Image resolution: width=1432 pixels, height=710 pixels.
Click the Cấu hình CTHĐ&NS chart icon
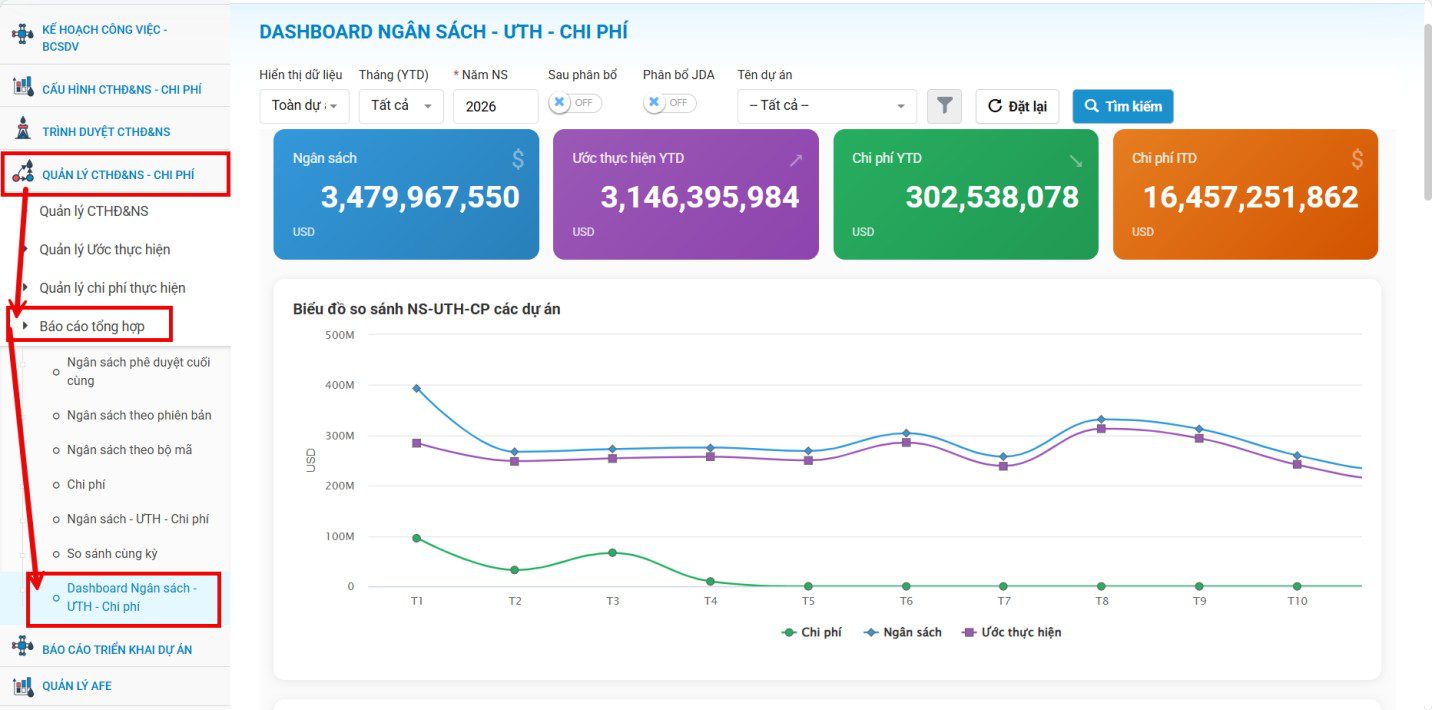coord(22,88)
